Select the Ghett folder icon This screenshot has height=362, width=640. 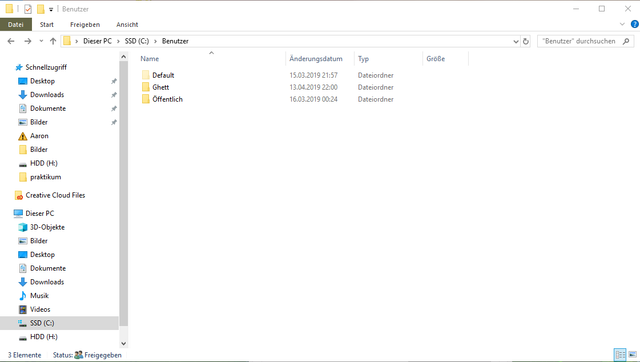click(146, 87)
